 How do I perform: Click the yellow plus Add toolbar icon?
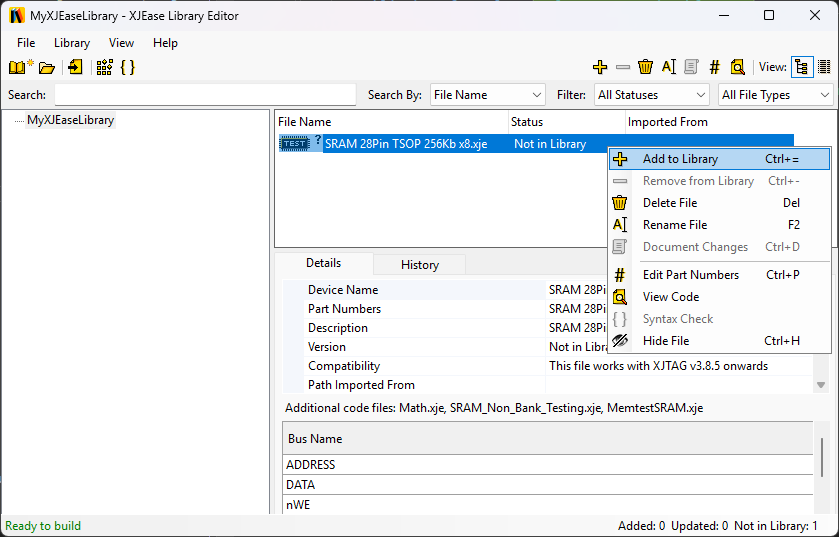(600, 67)
